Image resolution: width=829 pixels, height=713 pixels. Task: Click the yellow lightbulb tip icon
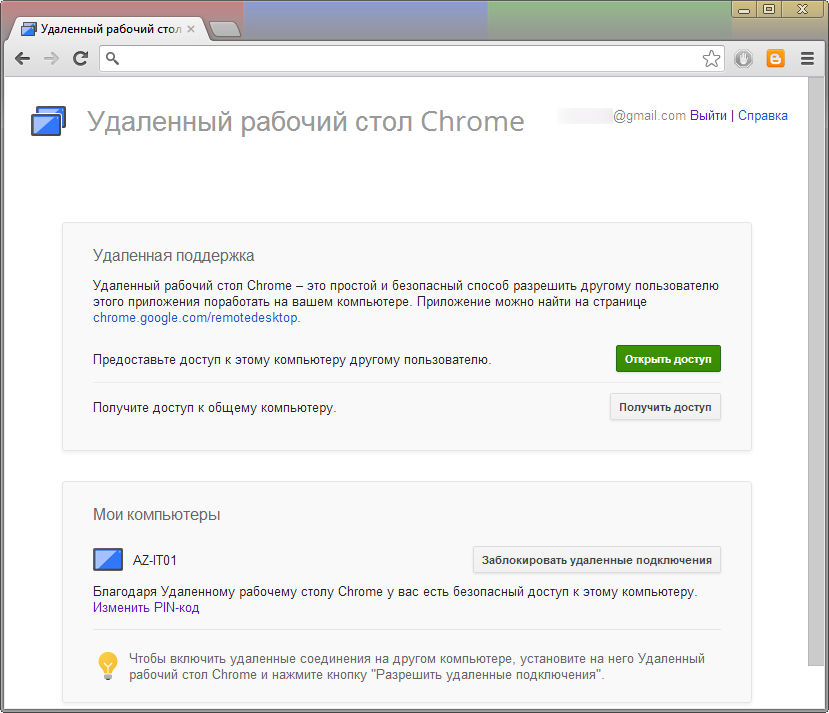pos(108,665)
